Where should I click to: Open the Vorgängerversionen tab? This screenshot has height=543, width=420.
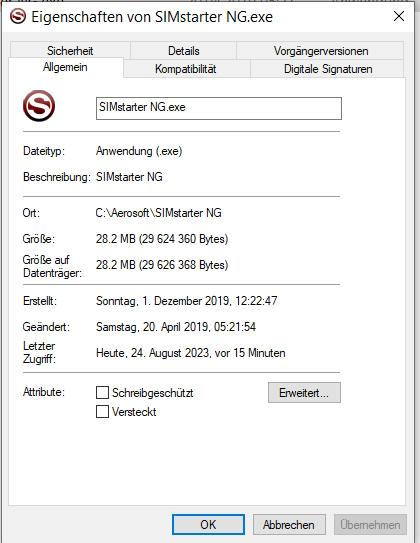tap(321, 51)
